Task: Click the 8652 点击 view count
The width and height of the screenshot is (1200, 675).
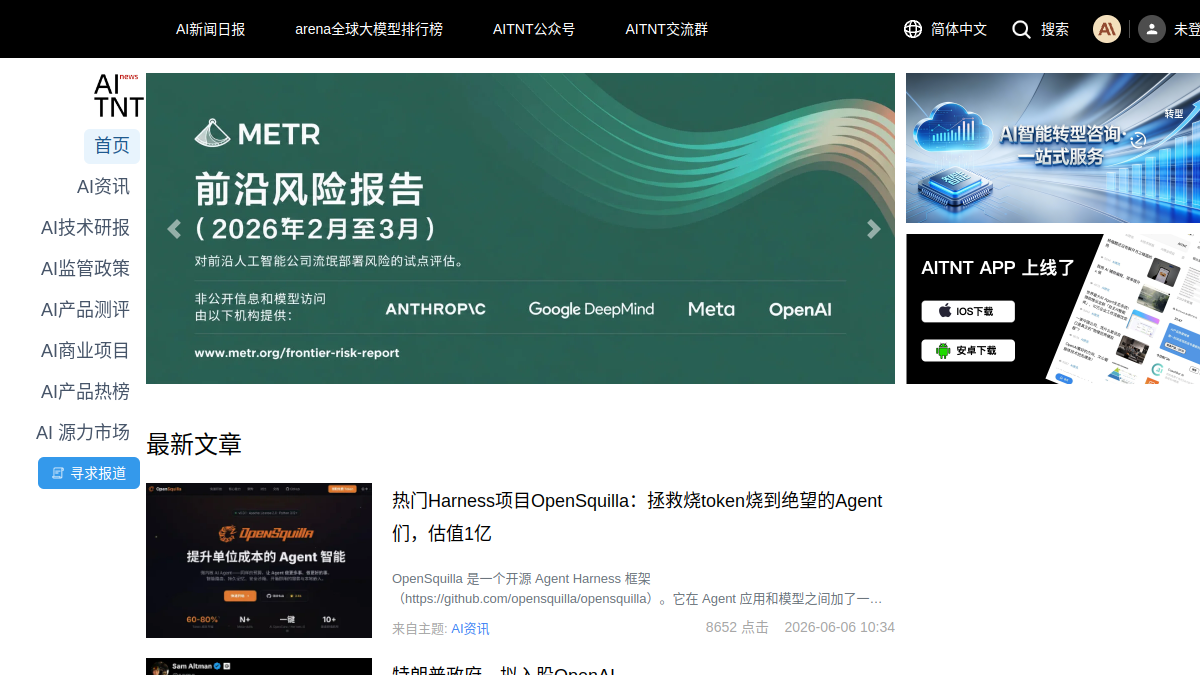Action: (737, 627)
